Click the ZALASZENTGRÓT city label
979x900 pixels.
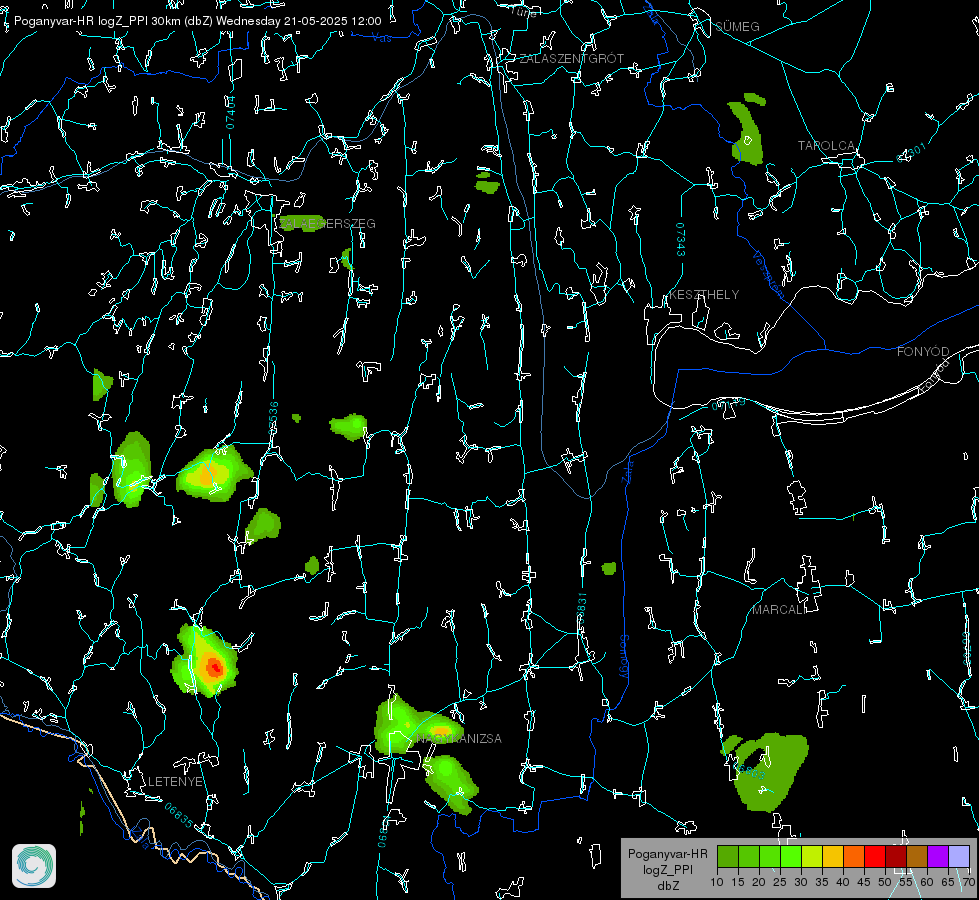point(571,58)
